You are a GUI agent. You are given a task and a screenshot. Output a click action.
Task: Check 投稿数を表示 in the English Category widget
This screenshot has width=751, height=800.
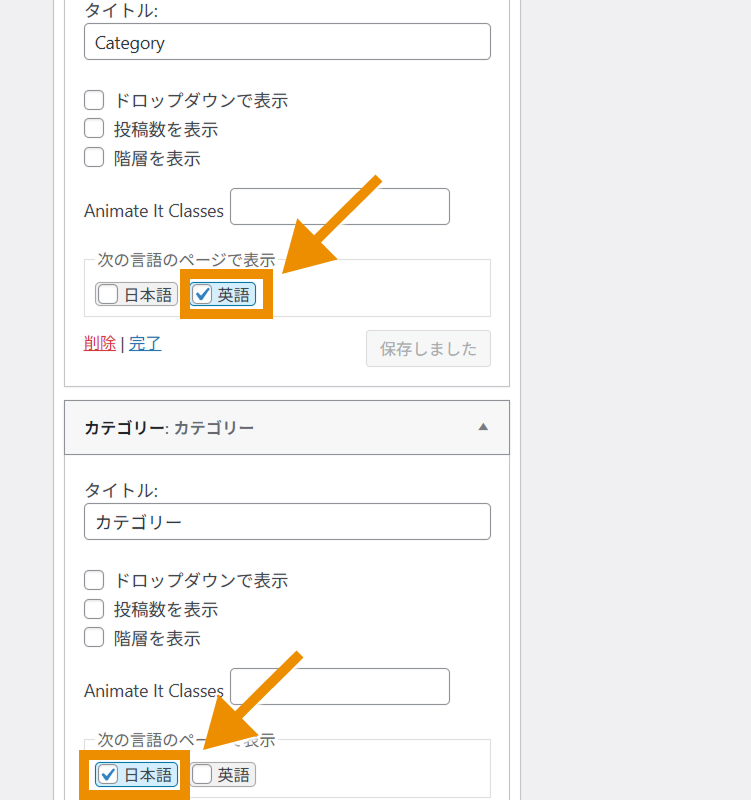(x=94, y=129)
